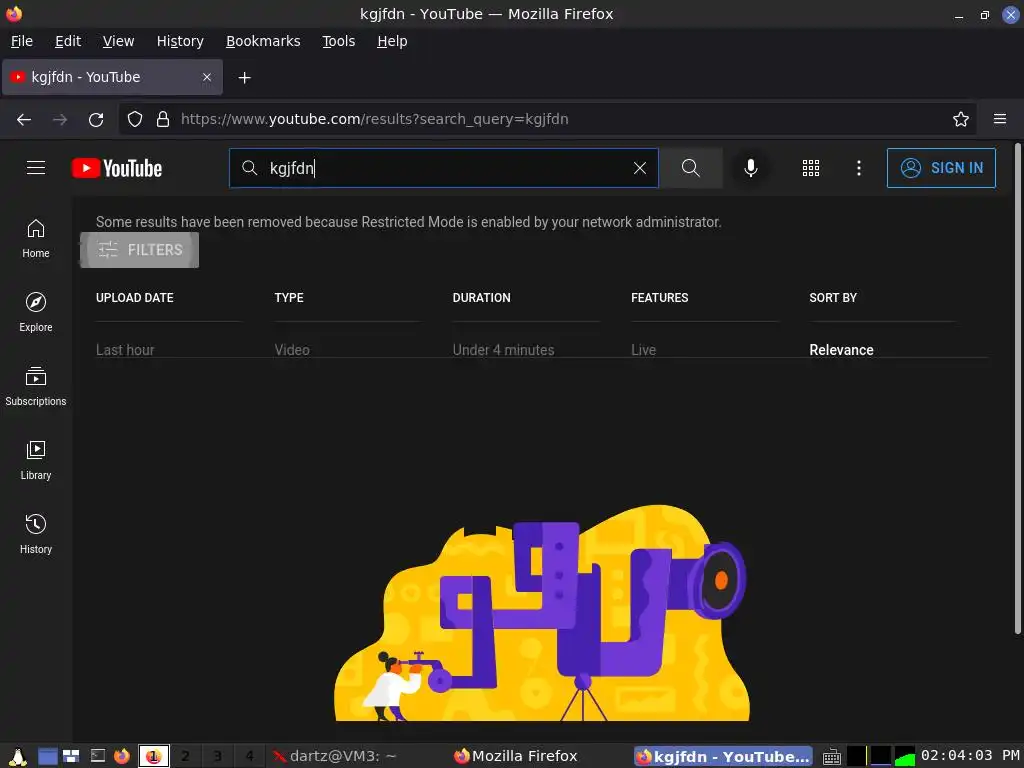
Task: Click the YouTube logo
Action: (117, 168)
